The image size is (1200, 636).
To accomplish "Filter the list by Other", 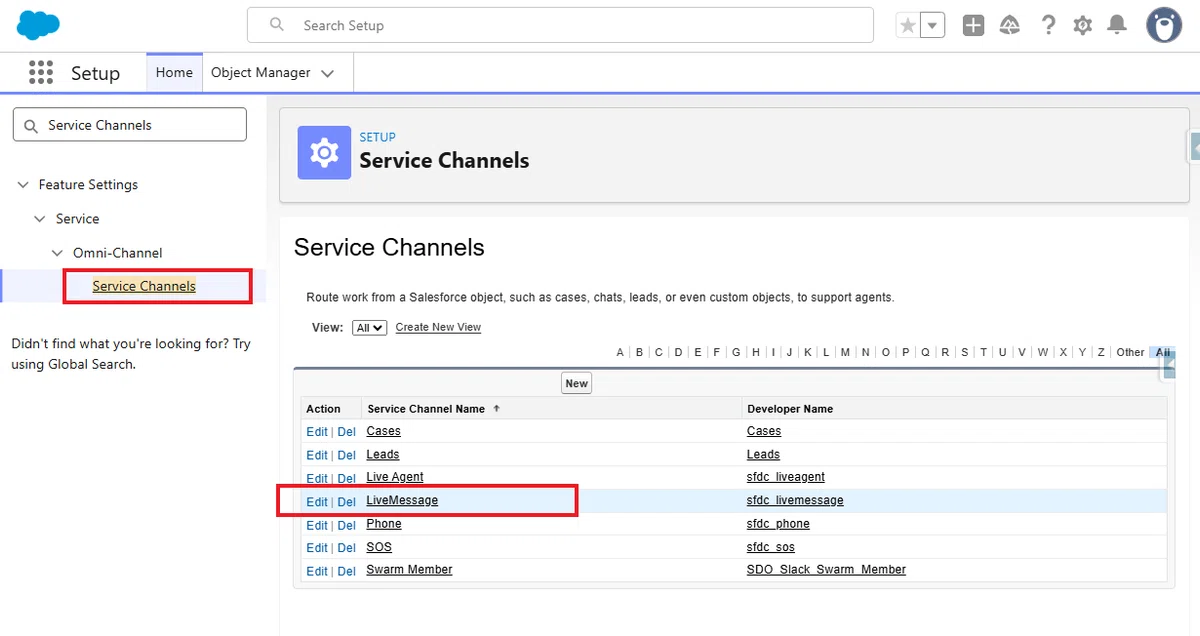I will pos(1130,352).
